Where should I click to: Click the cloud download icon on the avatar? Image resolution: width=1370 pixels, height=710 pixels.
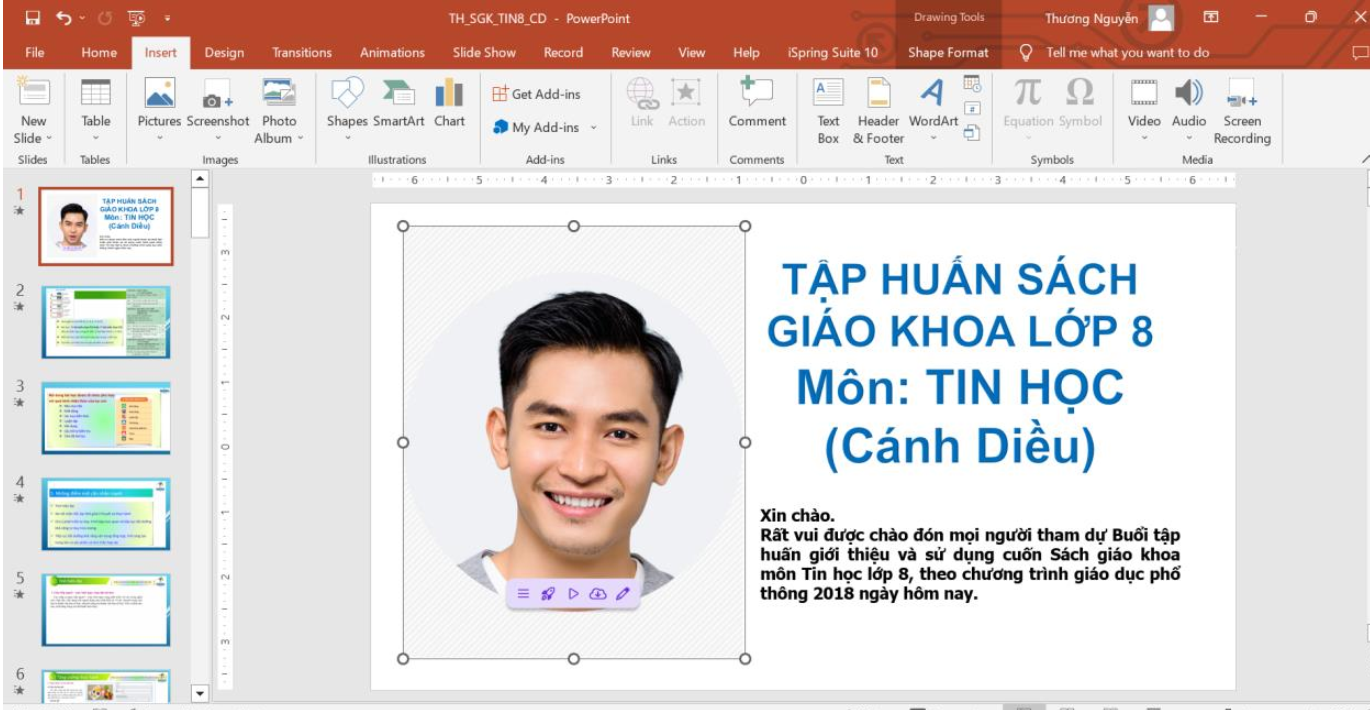598,593
